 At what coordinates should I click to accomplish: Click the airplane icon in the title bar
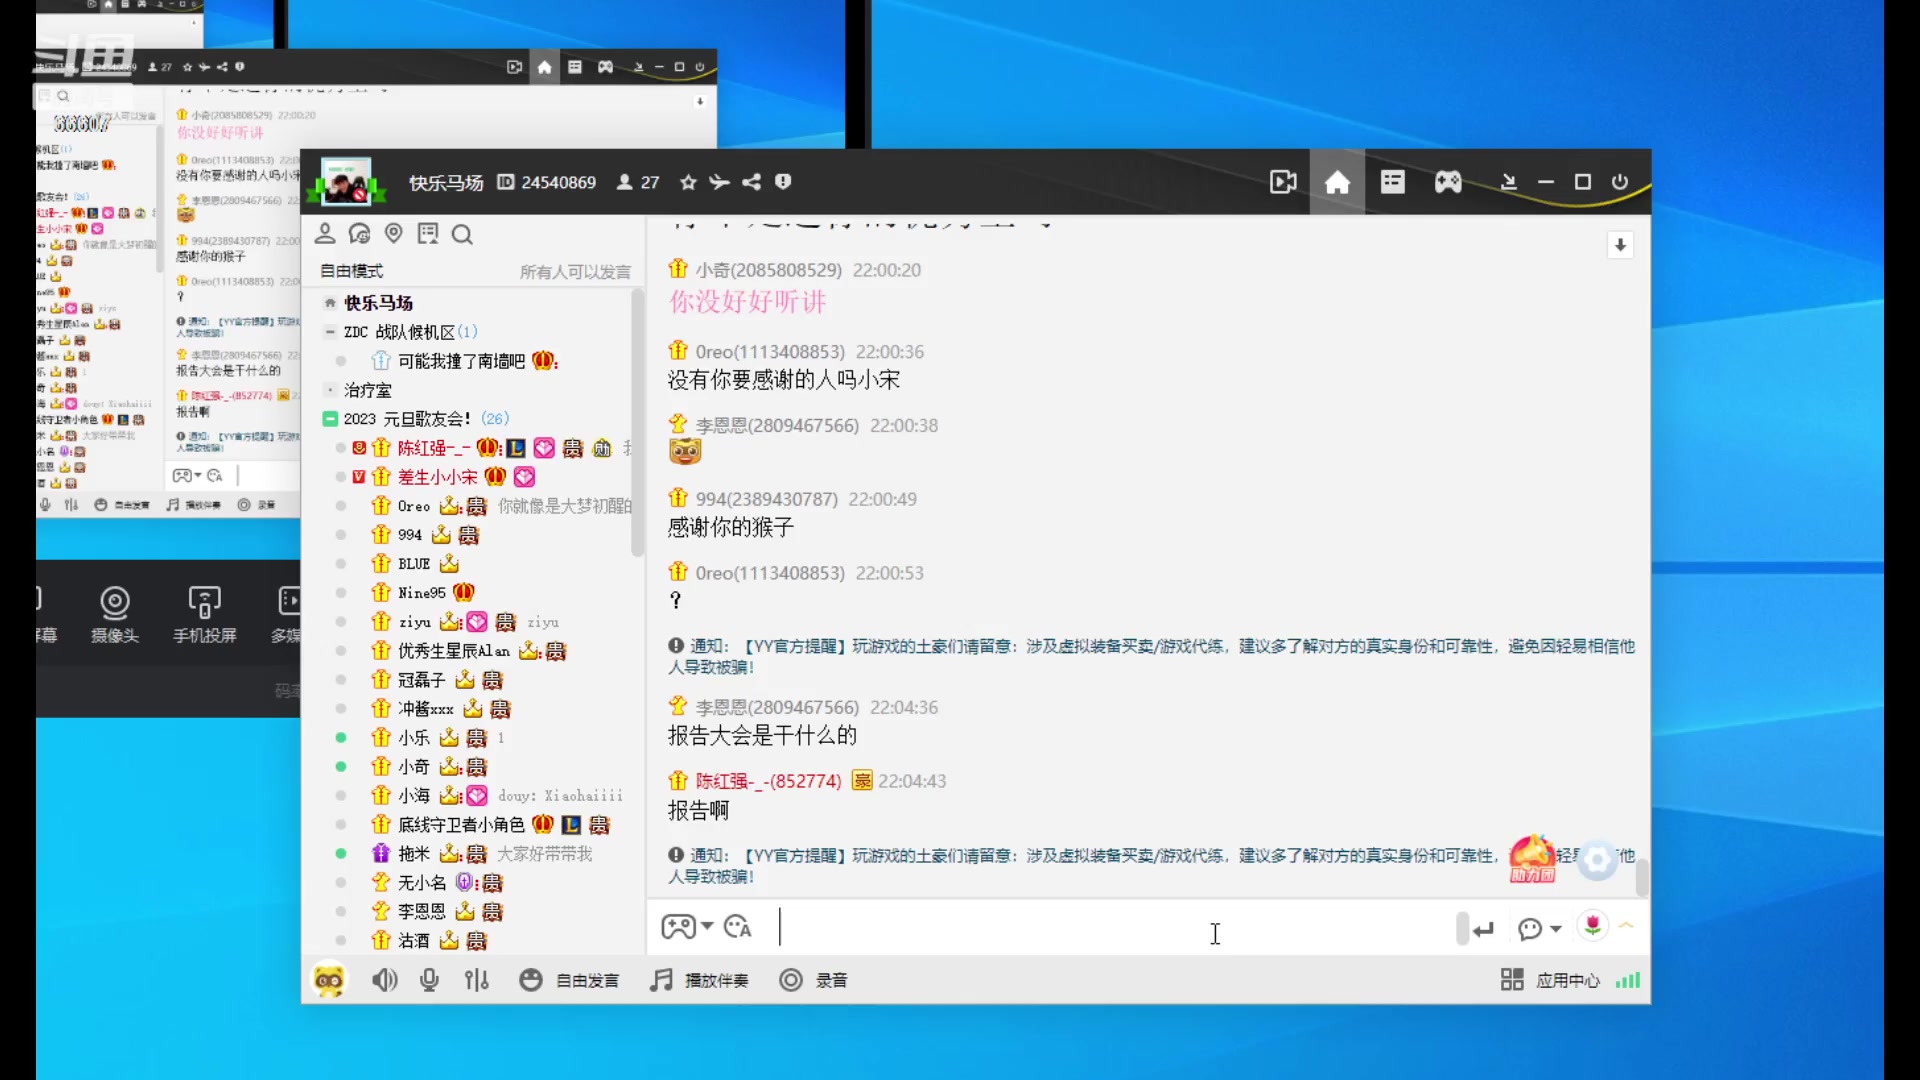click(x=719, y=182)
